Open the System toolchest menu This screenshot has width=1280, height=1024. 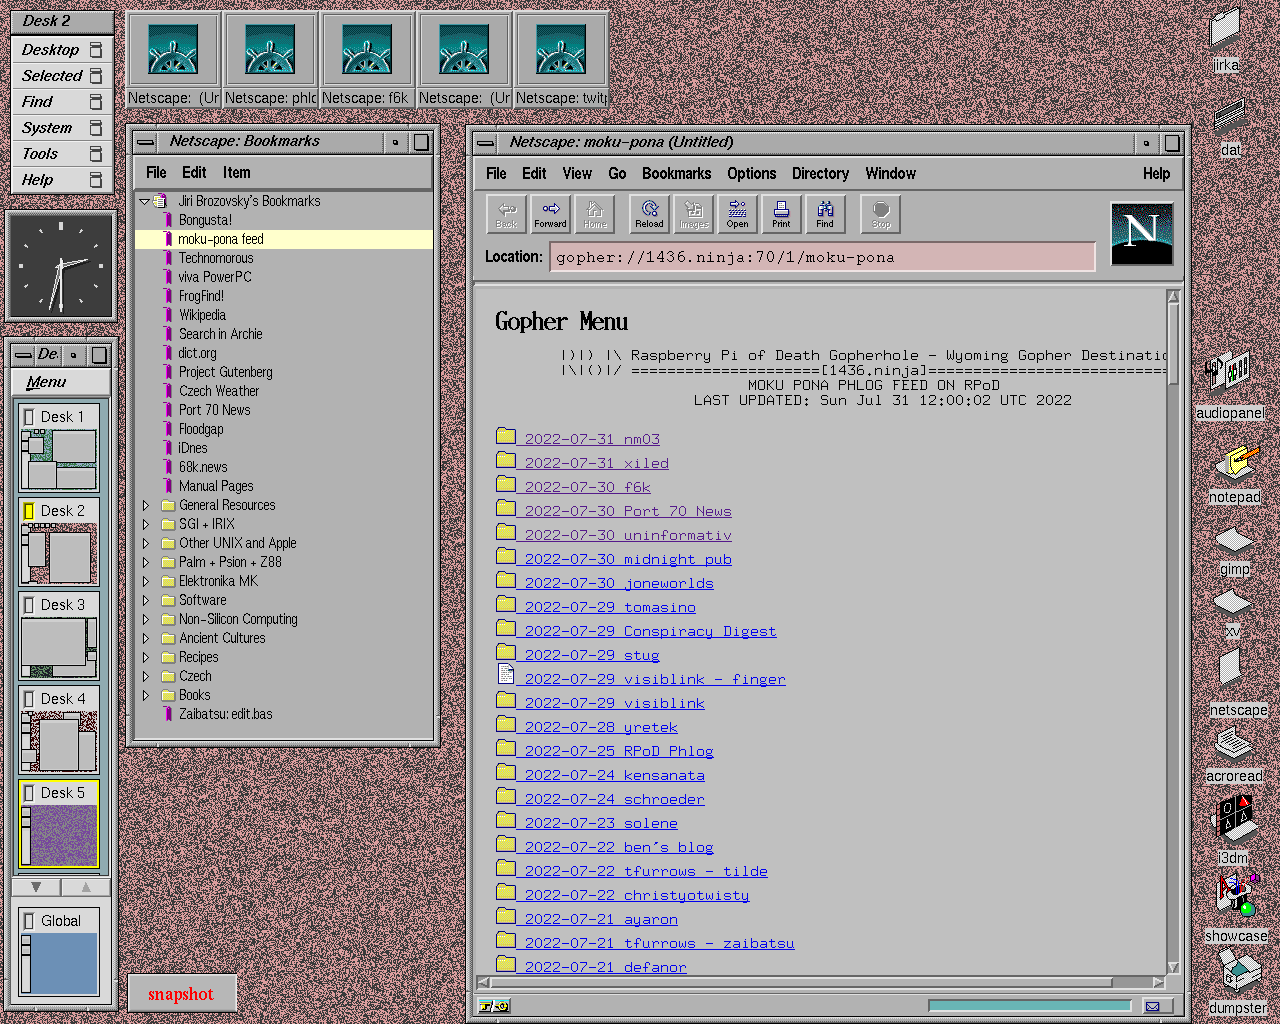point(47,128)
